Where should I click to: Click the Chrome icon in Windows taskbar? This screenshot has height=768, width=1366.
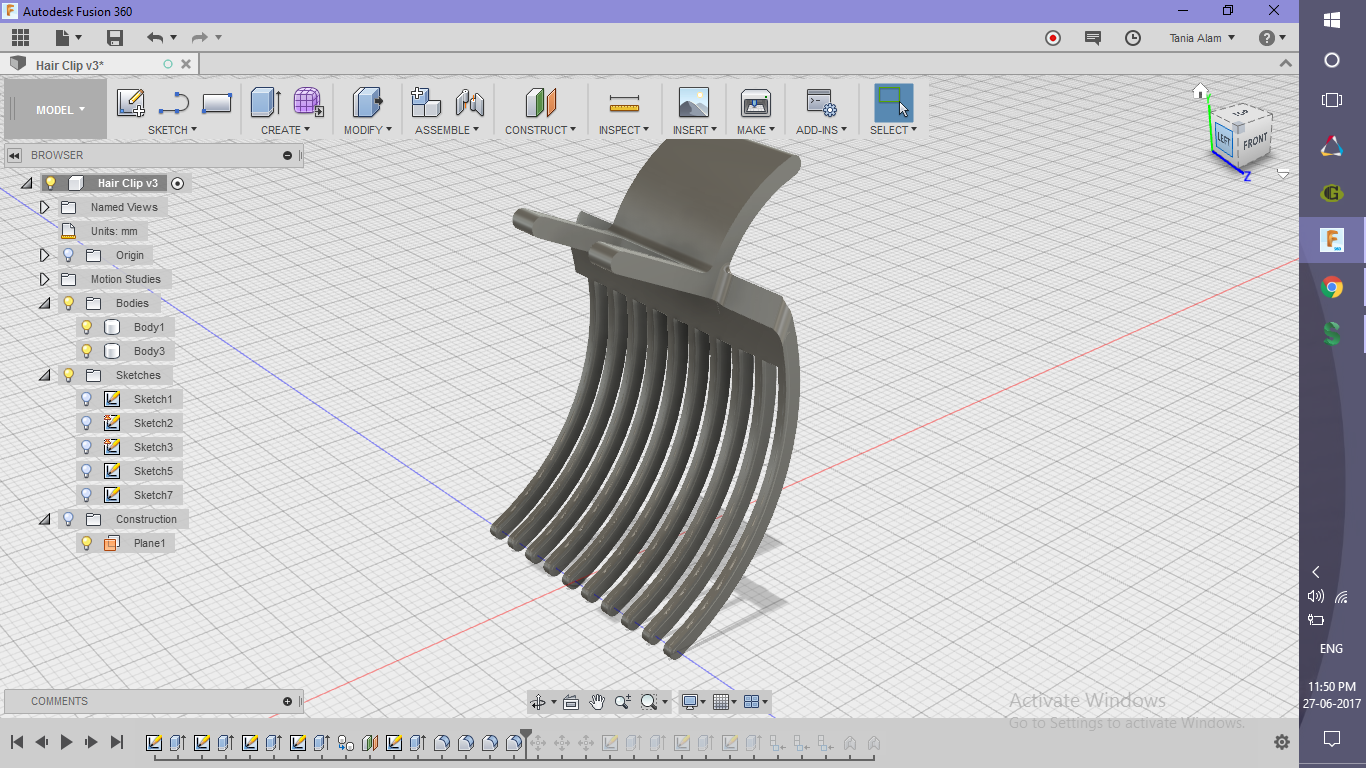click(x=1332, y=288)
